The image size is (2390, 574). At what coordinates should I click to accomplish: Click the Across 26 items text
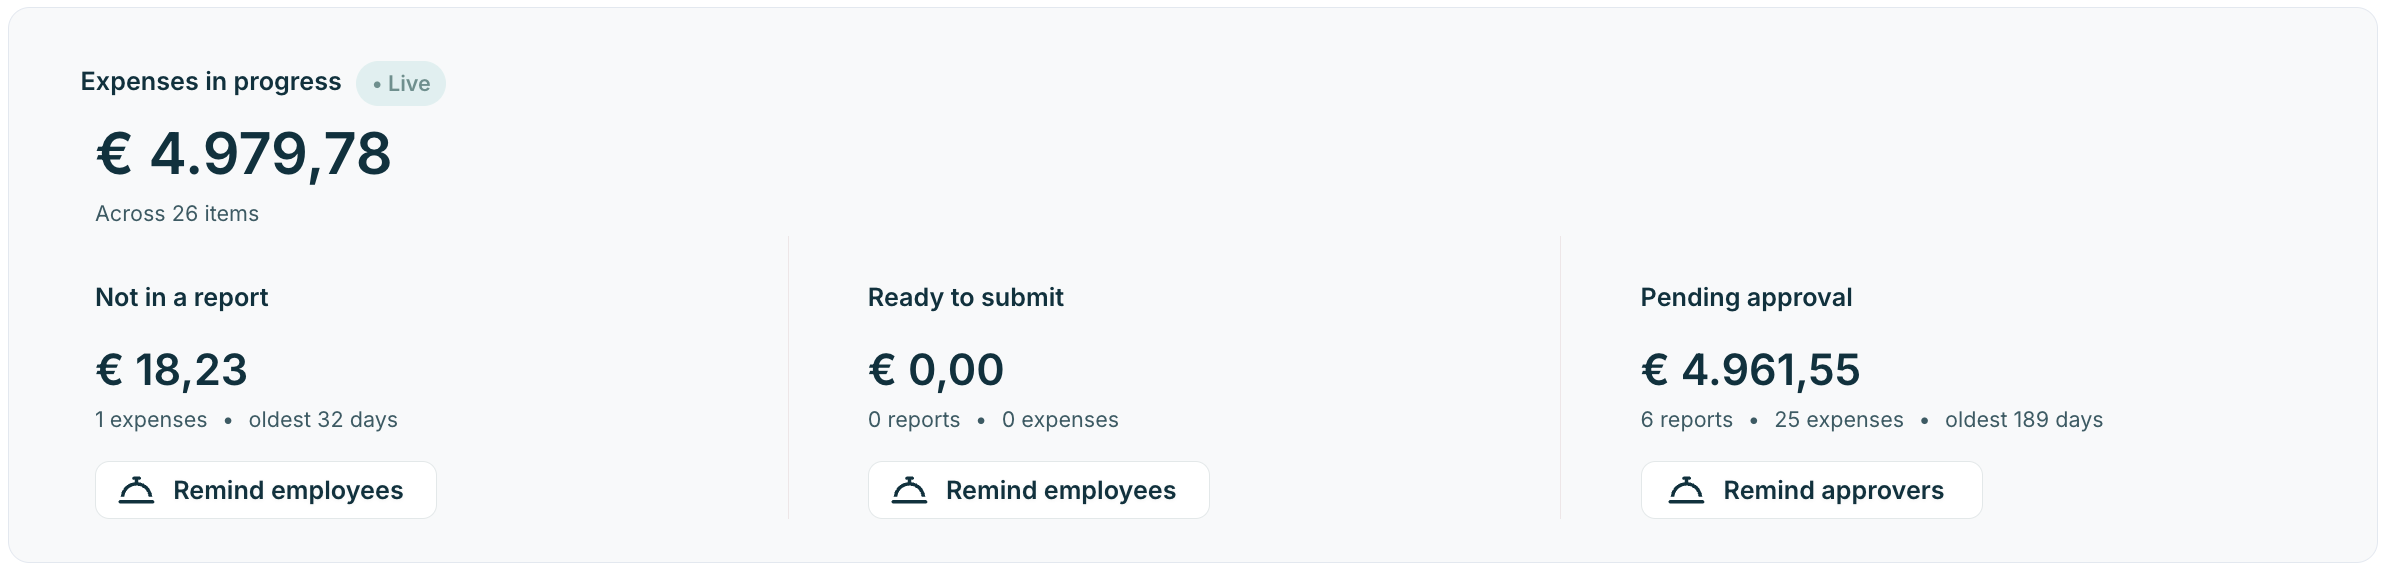[177, 214]
